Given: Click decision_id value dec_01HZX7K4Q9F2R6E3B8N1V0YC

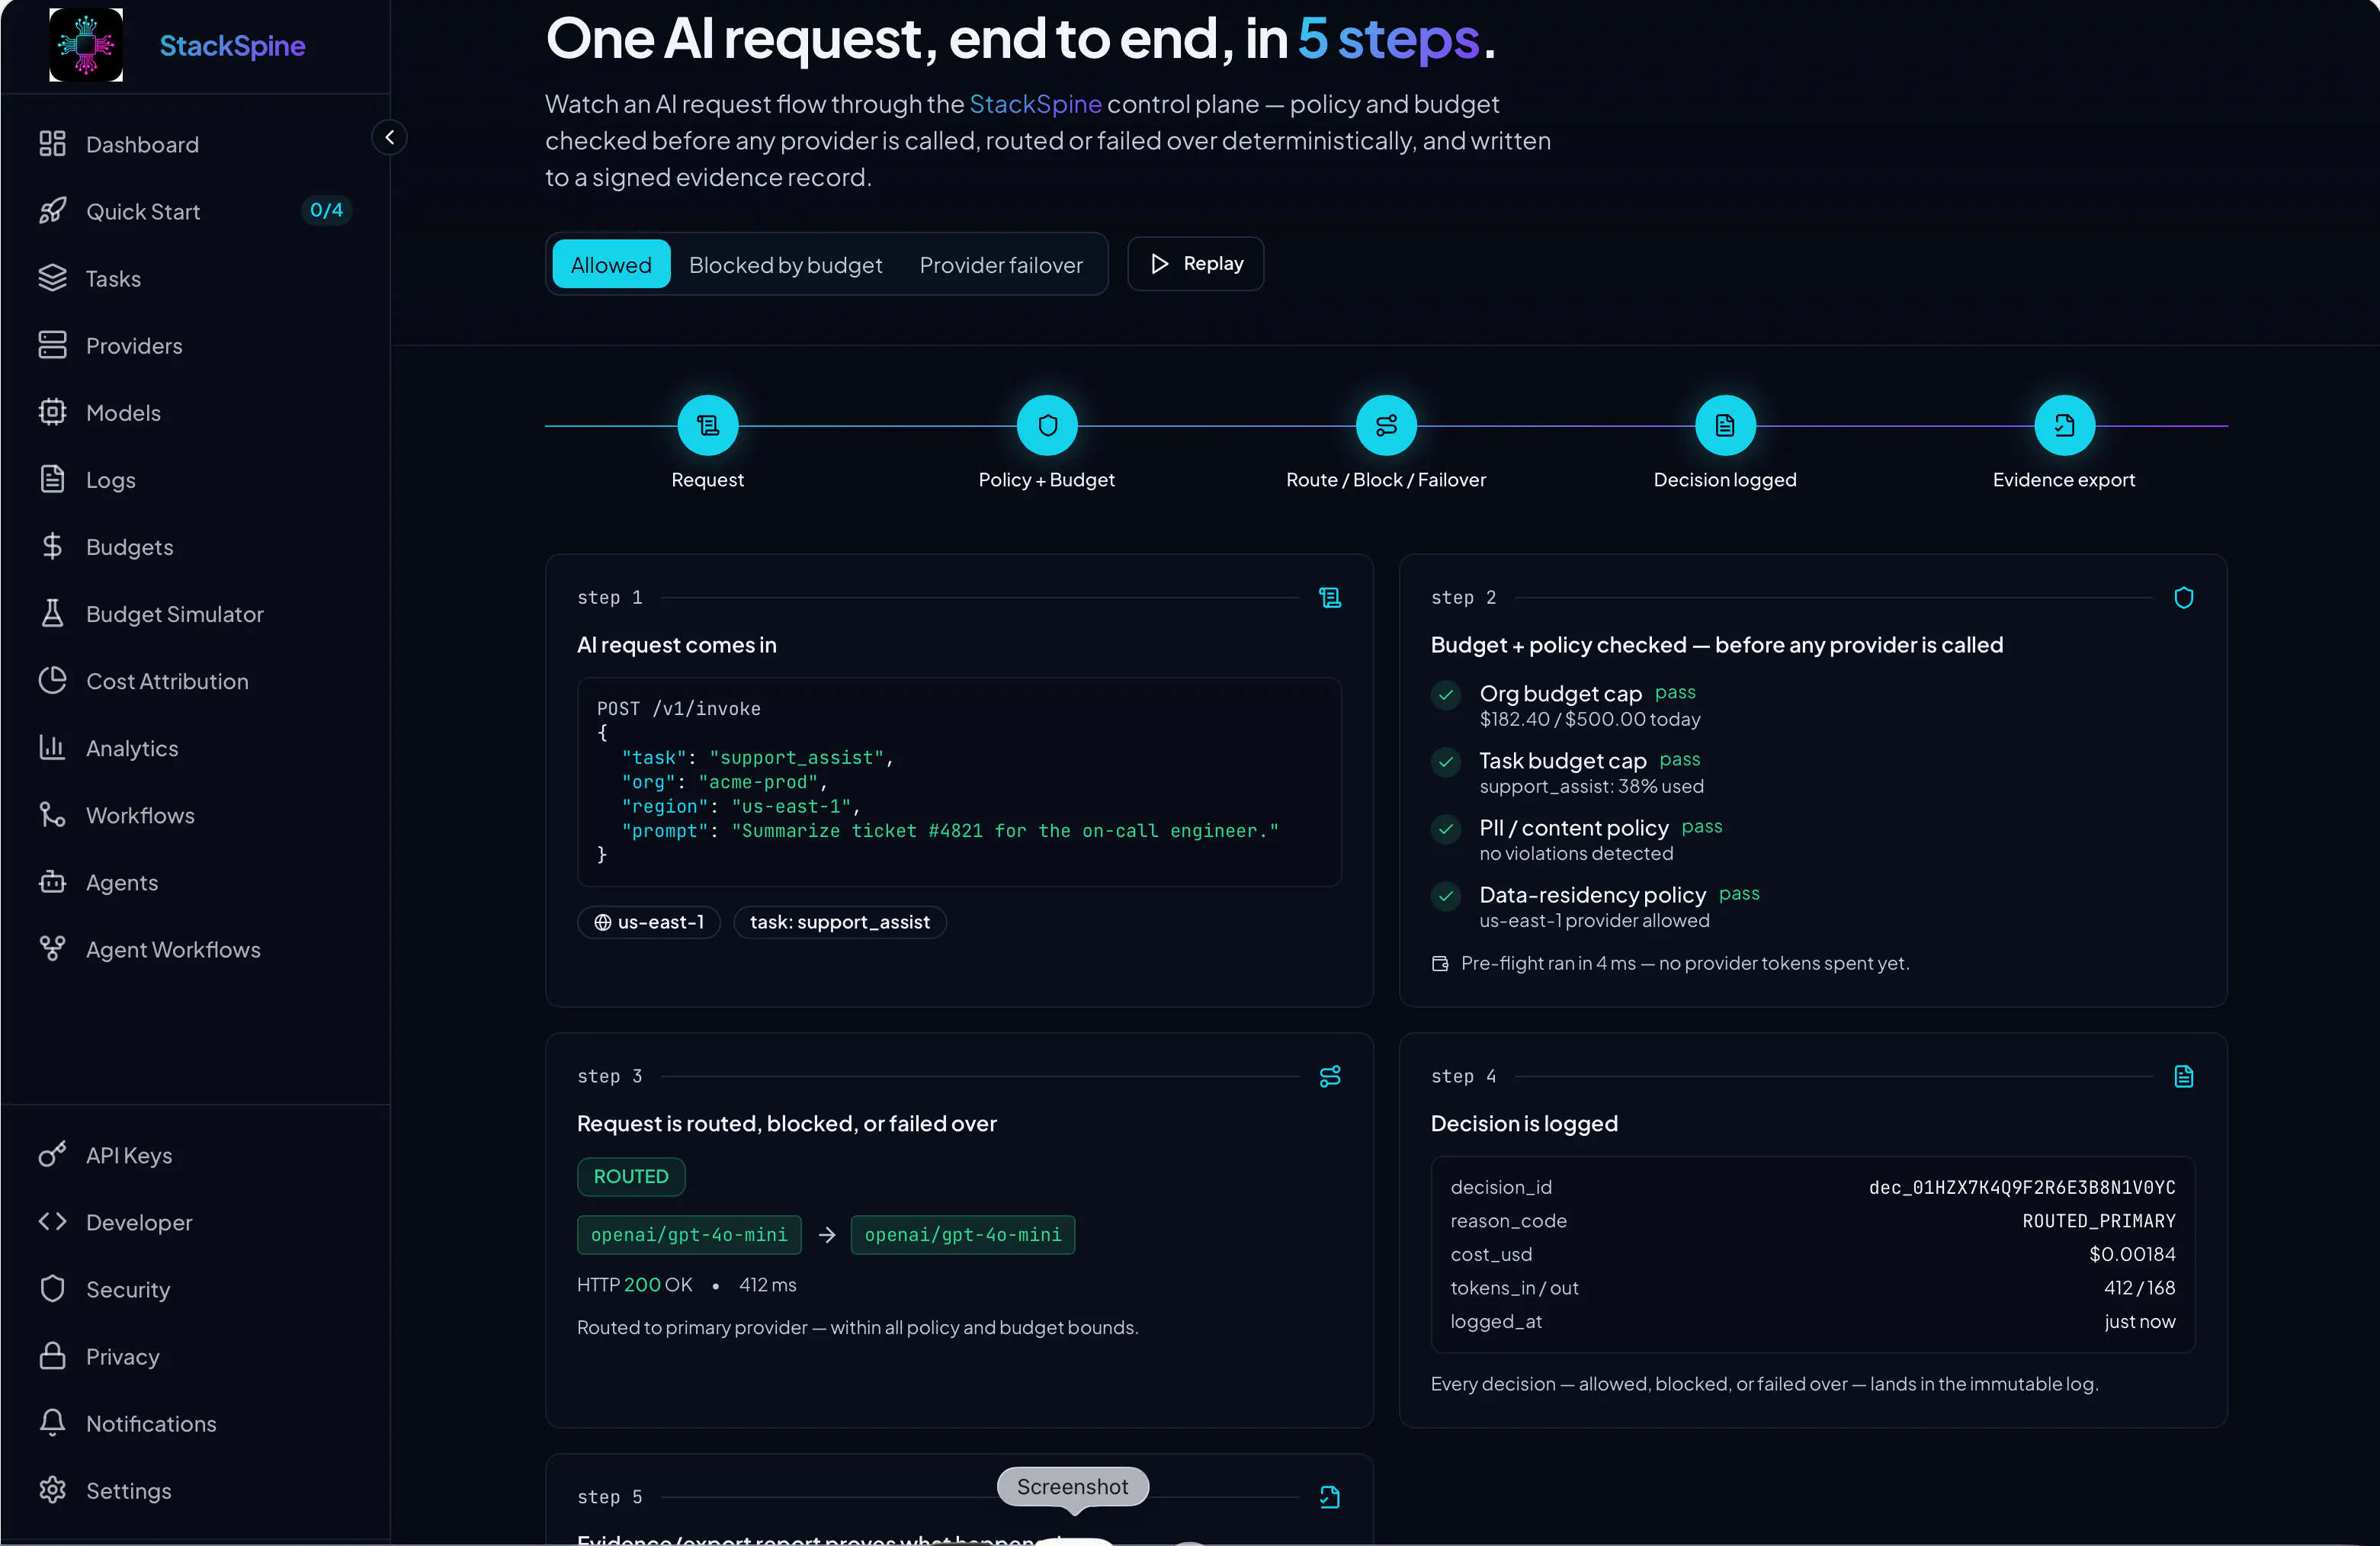Looking at the screenshot, I should pyautogui.click(x=2022, y=1187).
